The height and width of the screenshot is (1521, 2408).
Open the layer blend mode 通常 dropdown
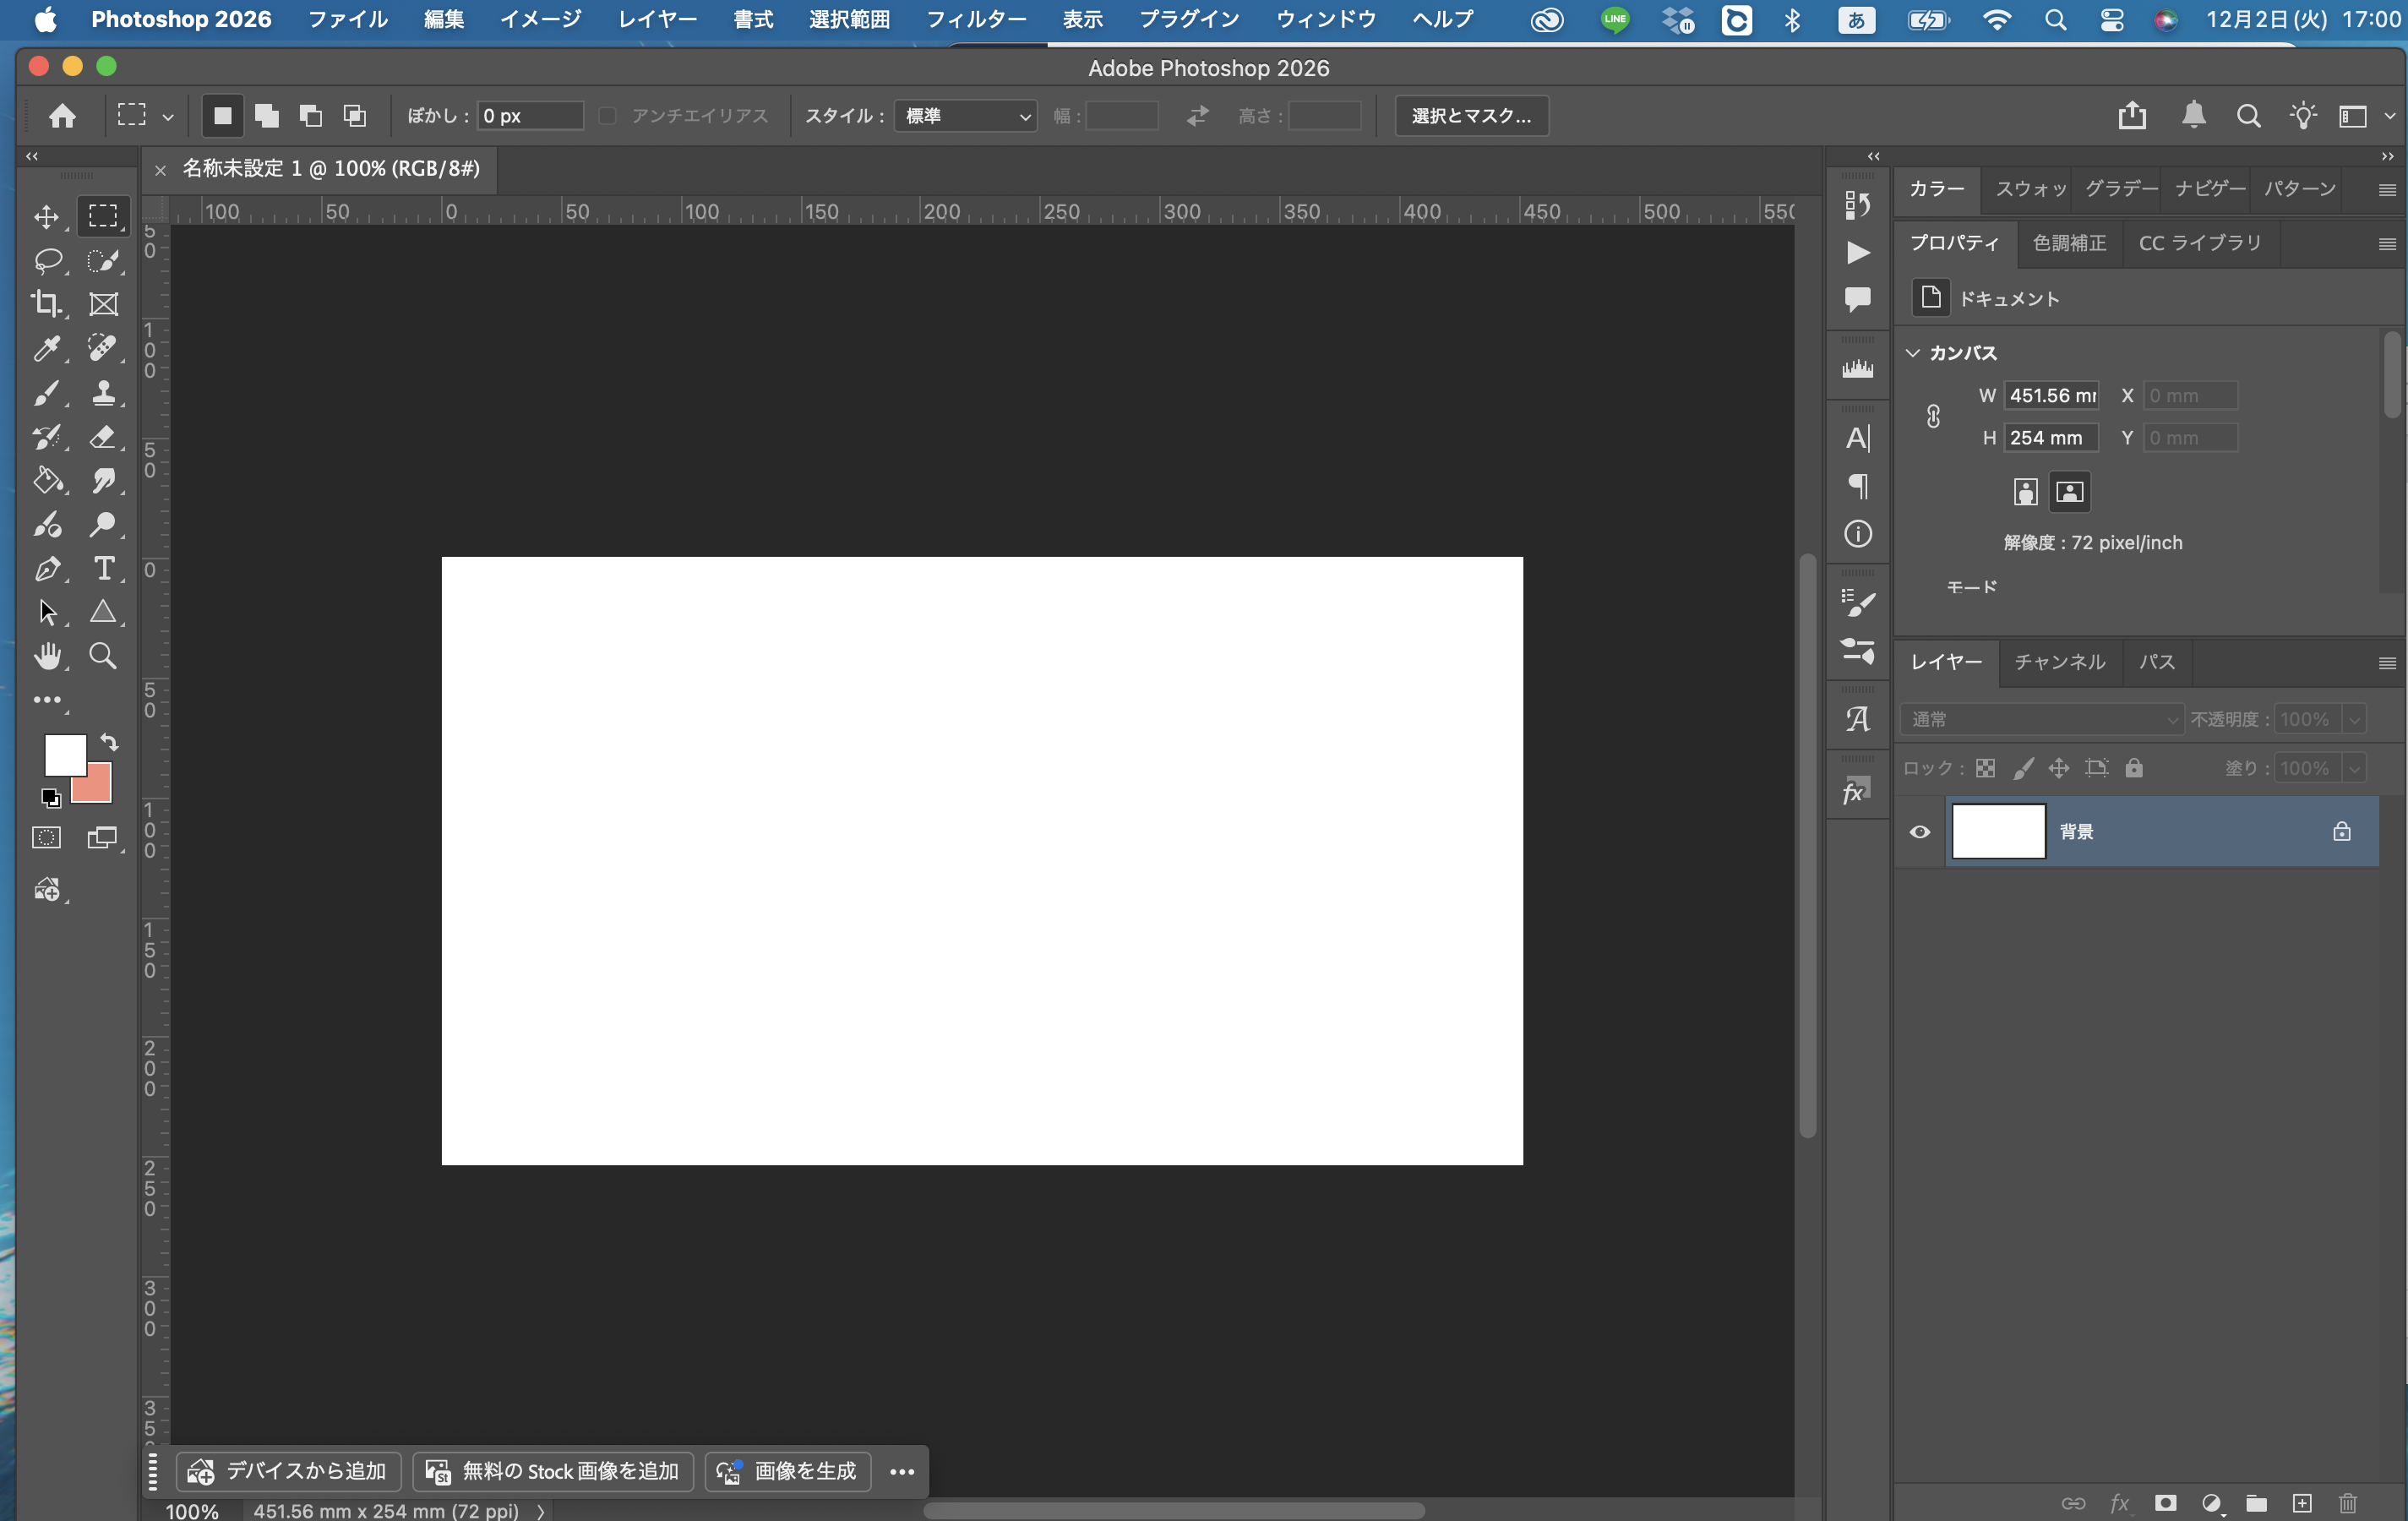click(x=2041, y=719)
